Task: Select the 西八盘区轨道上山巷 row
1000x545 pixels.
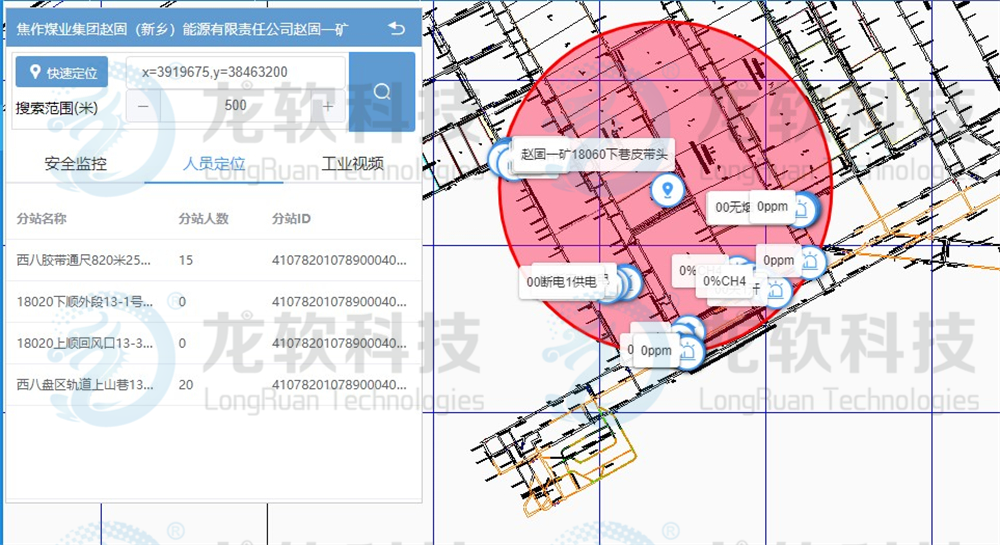Action: (84, 383)
